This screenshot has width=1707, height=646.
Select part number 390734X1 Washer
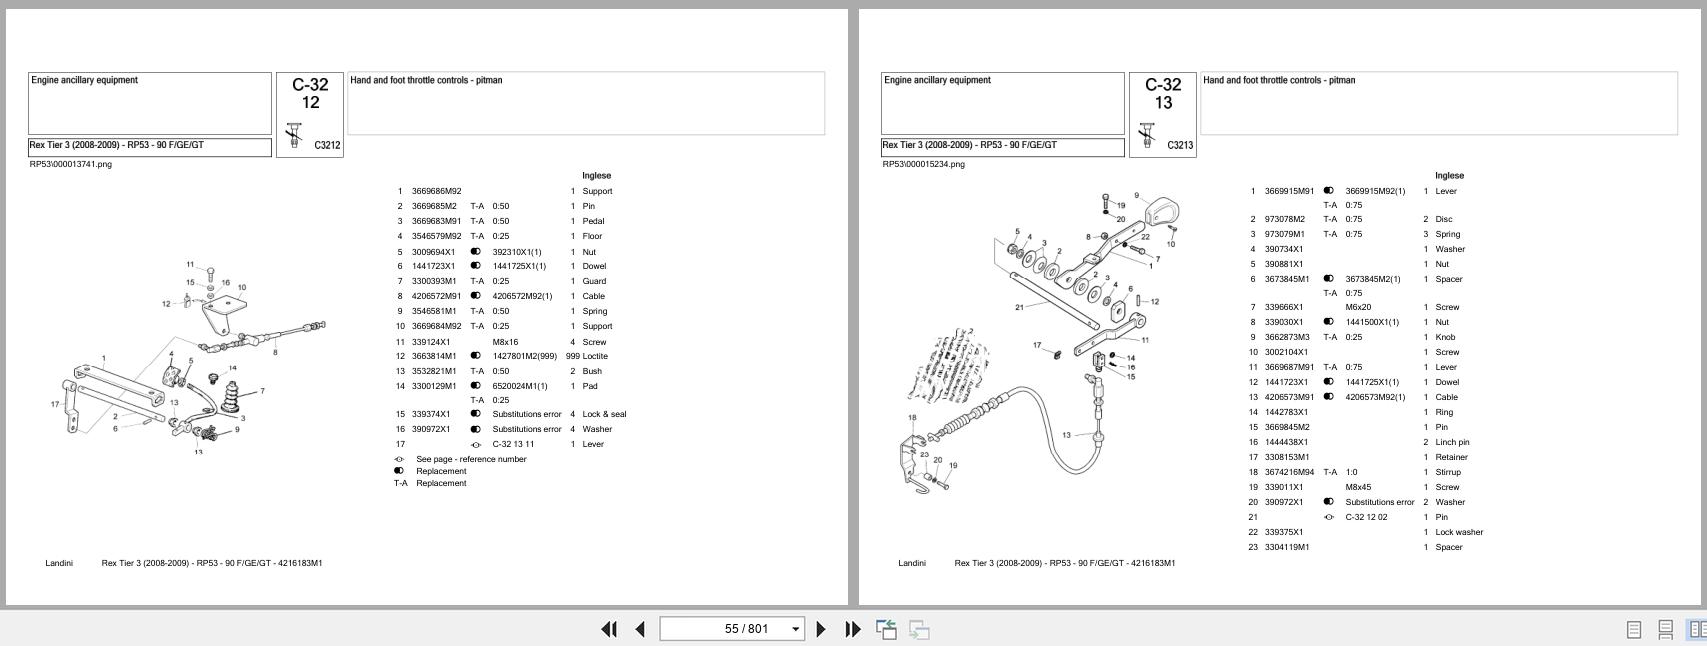[x=1284, y=249]
